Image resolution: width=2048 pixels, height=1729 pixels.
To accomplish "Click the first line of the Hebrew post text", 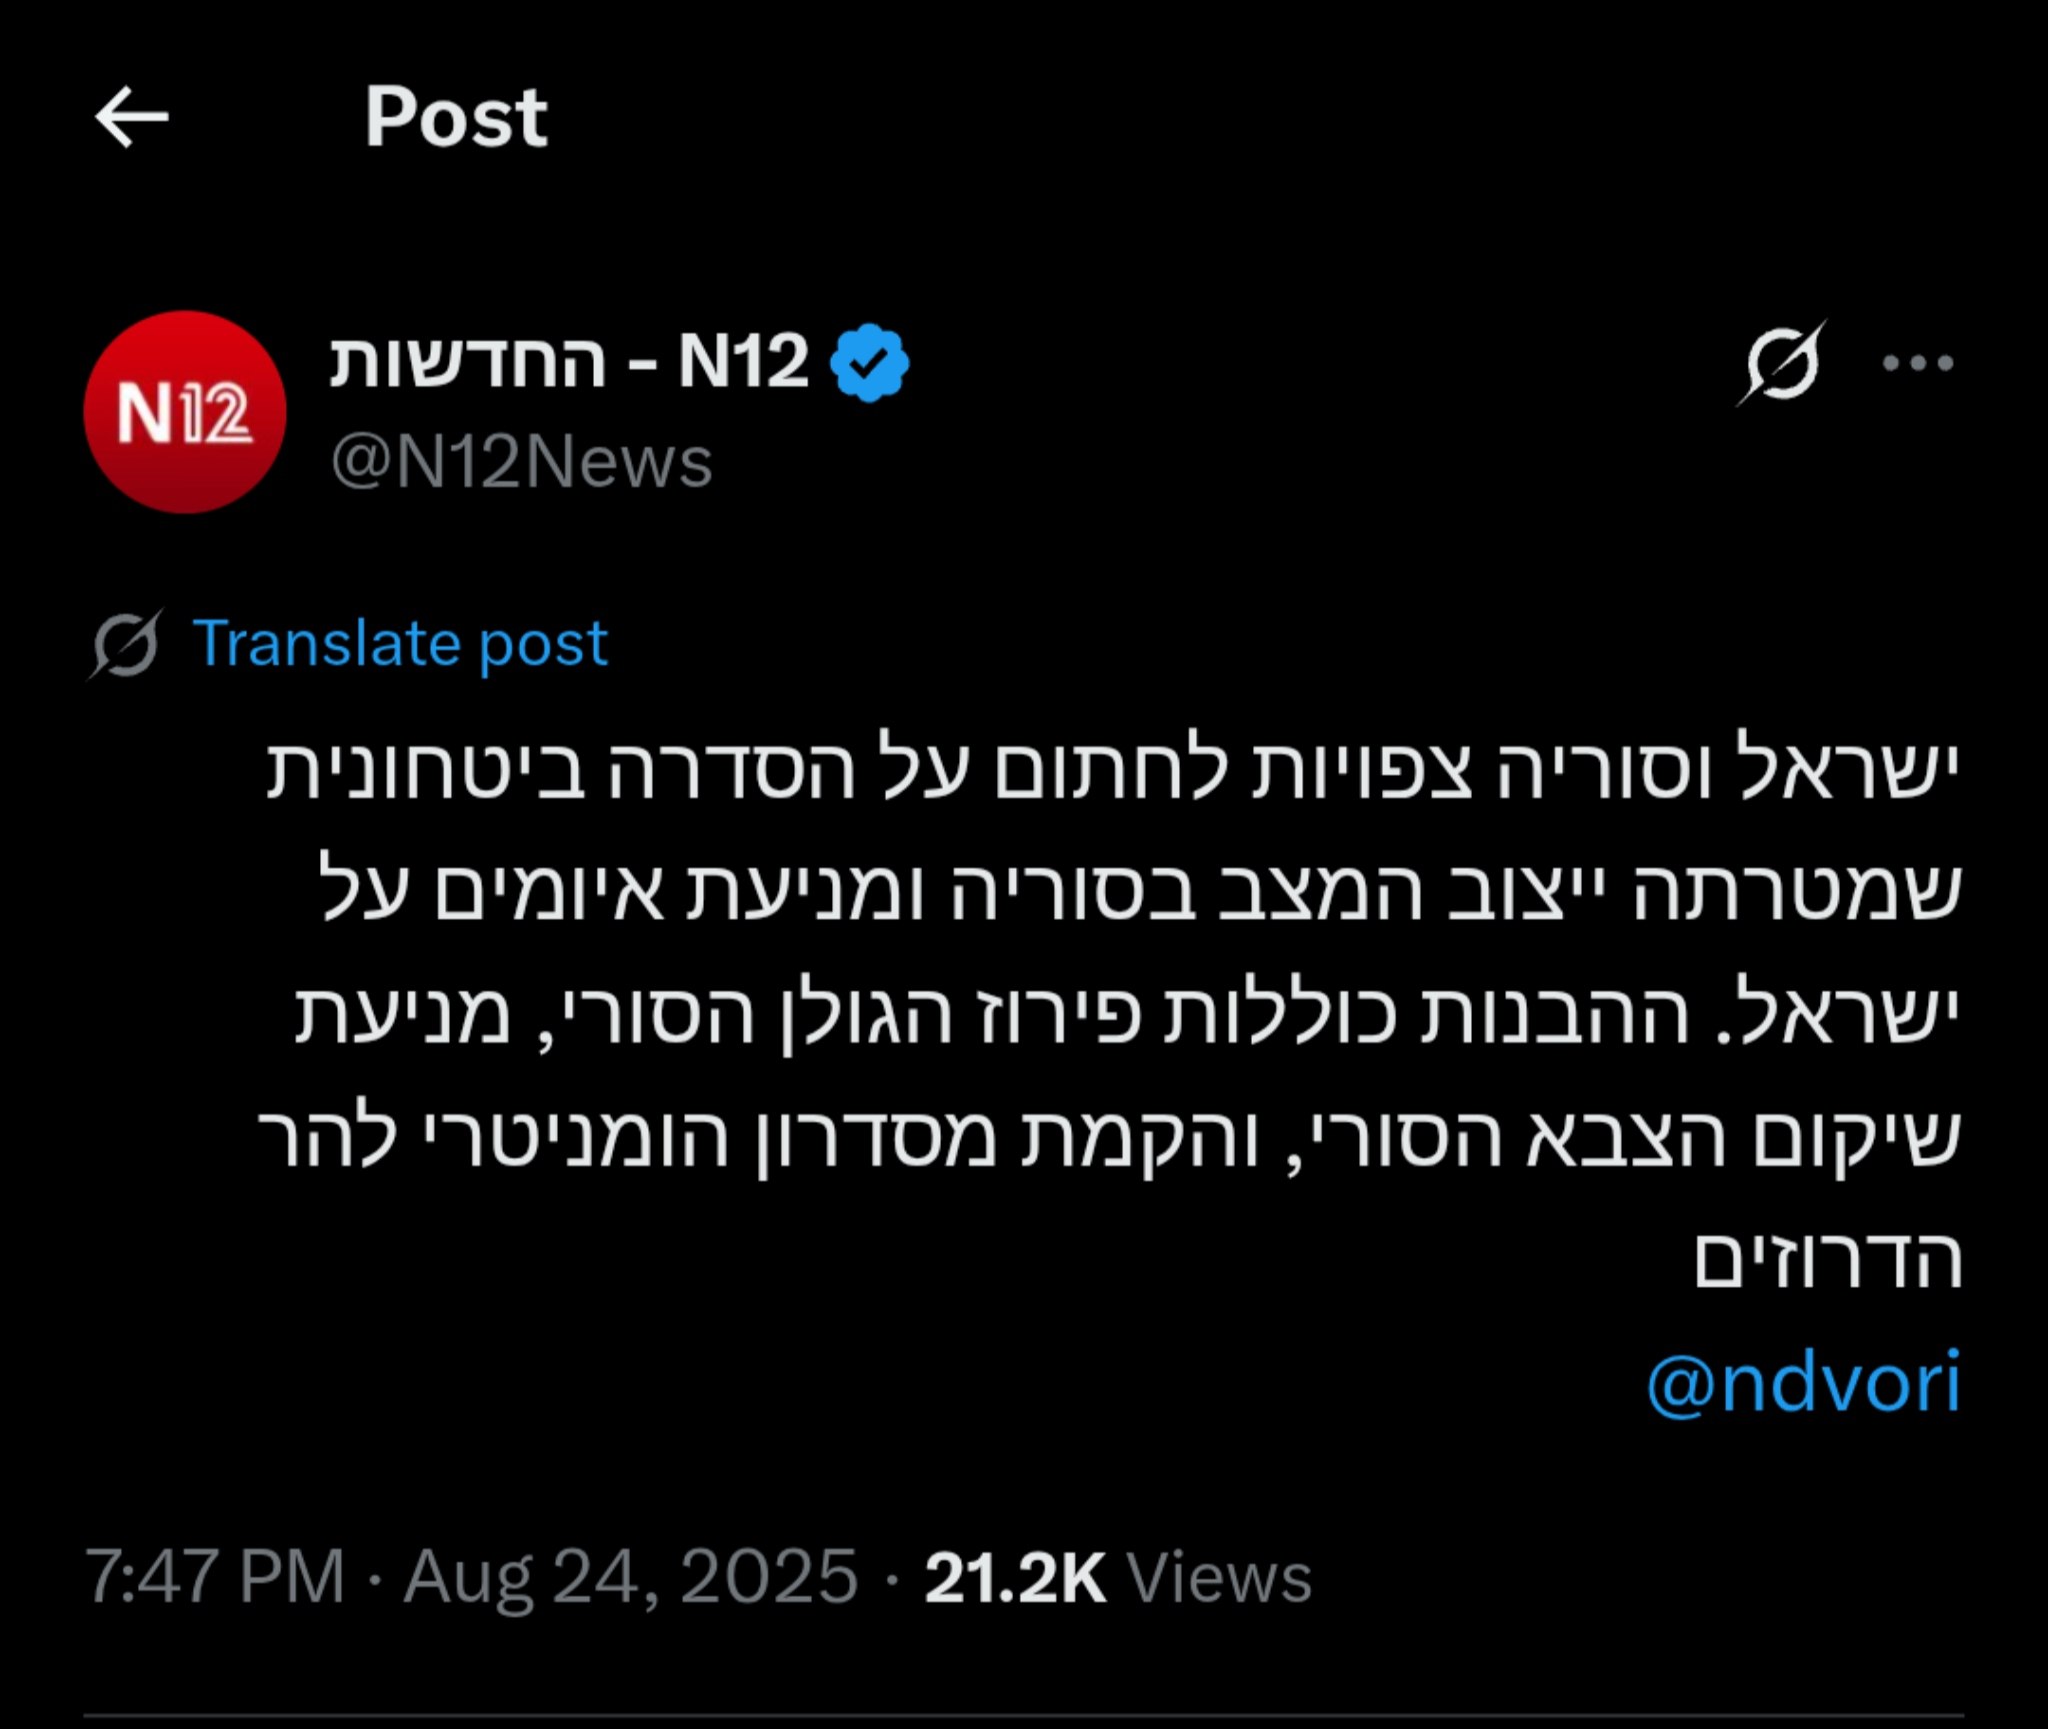I will 1110,770.
